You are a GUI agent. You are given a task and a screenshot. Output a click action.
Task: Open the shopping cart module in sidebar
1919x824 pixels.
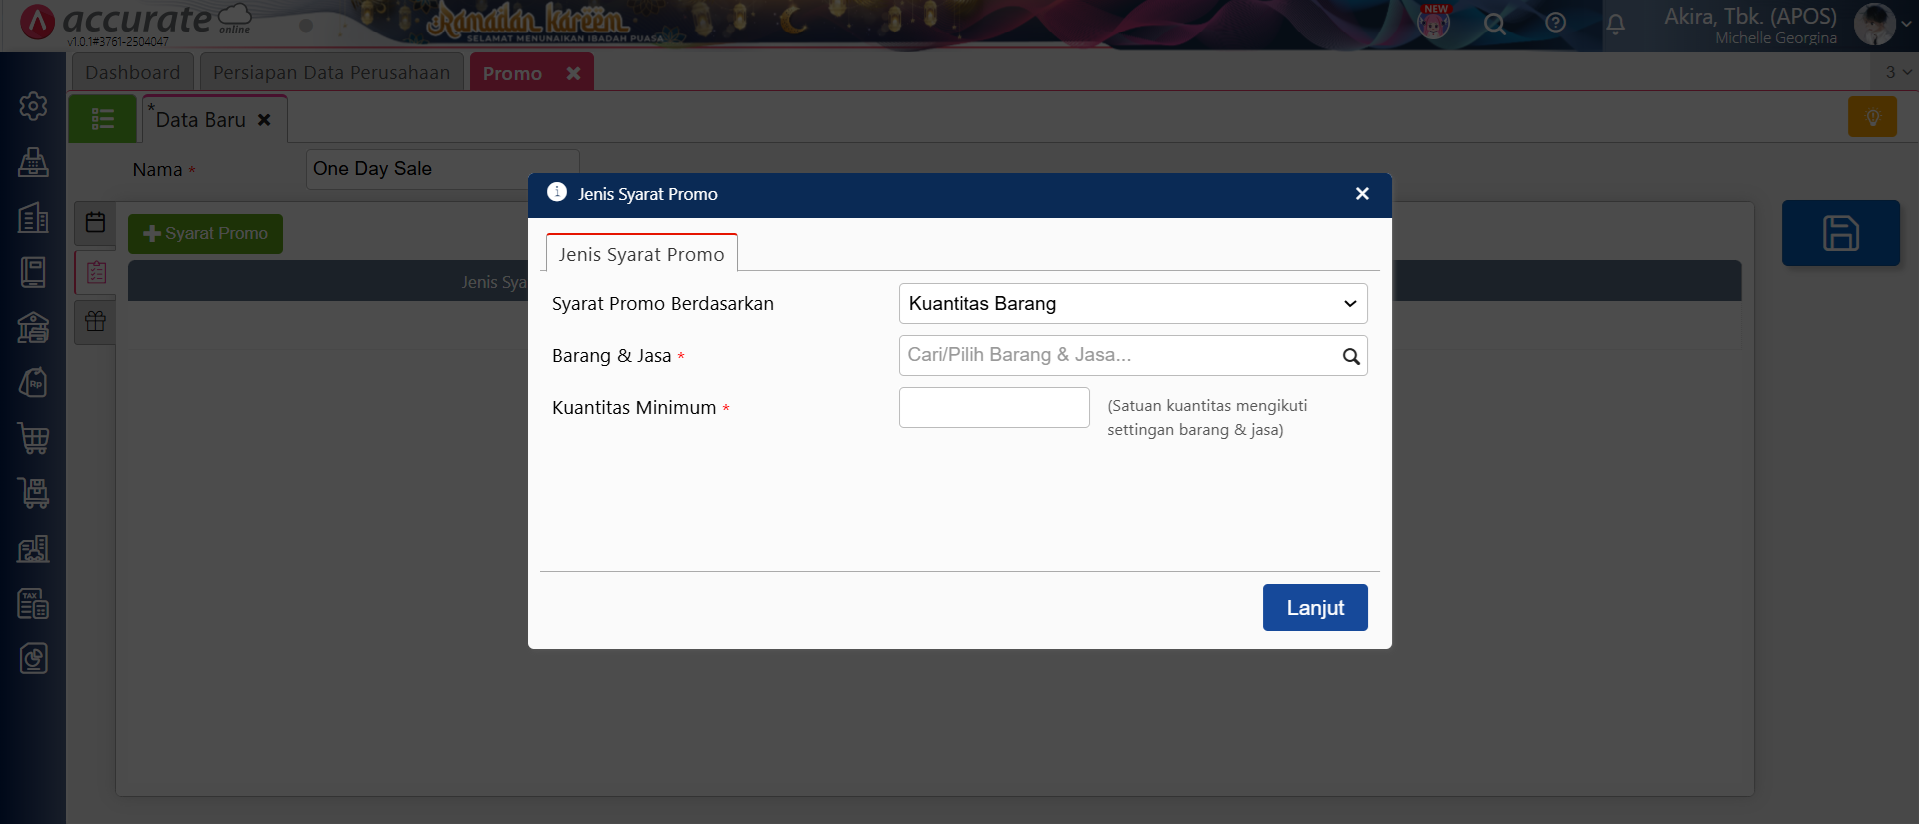click(33, 438)
